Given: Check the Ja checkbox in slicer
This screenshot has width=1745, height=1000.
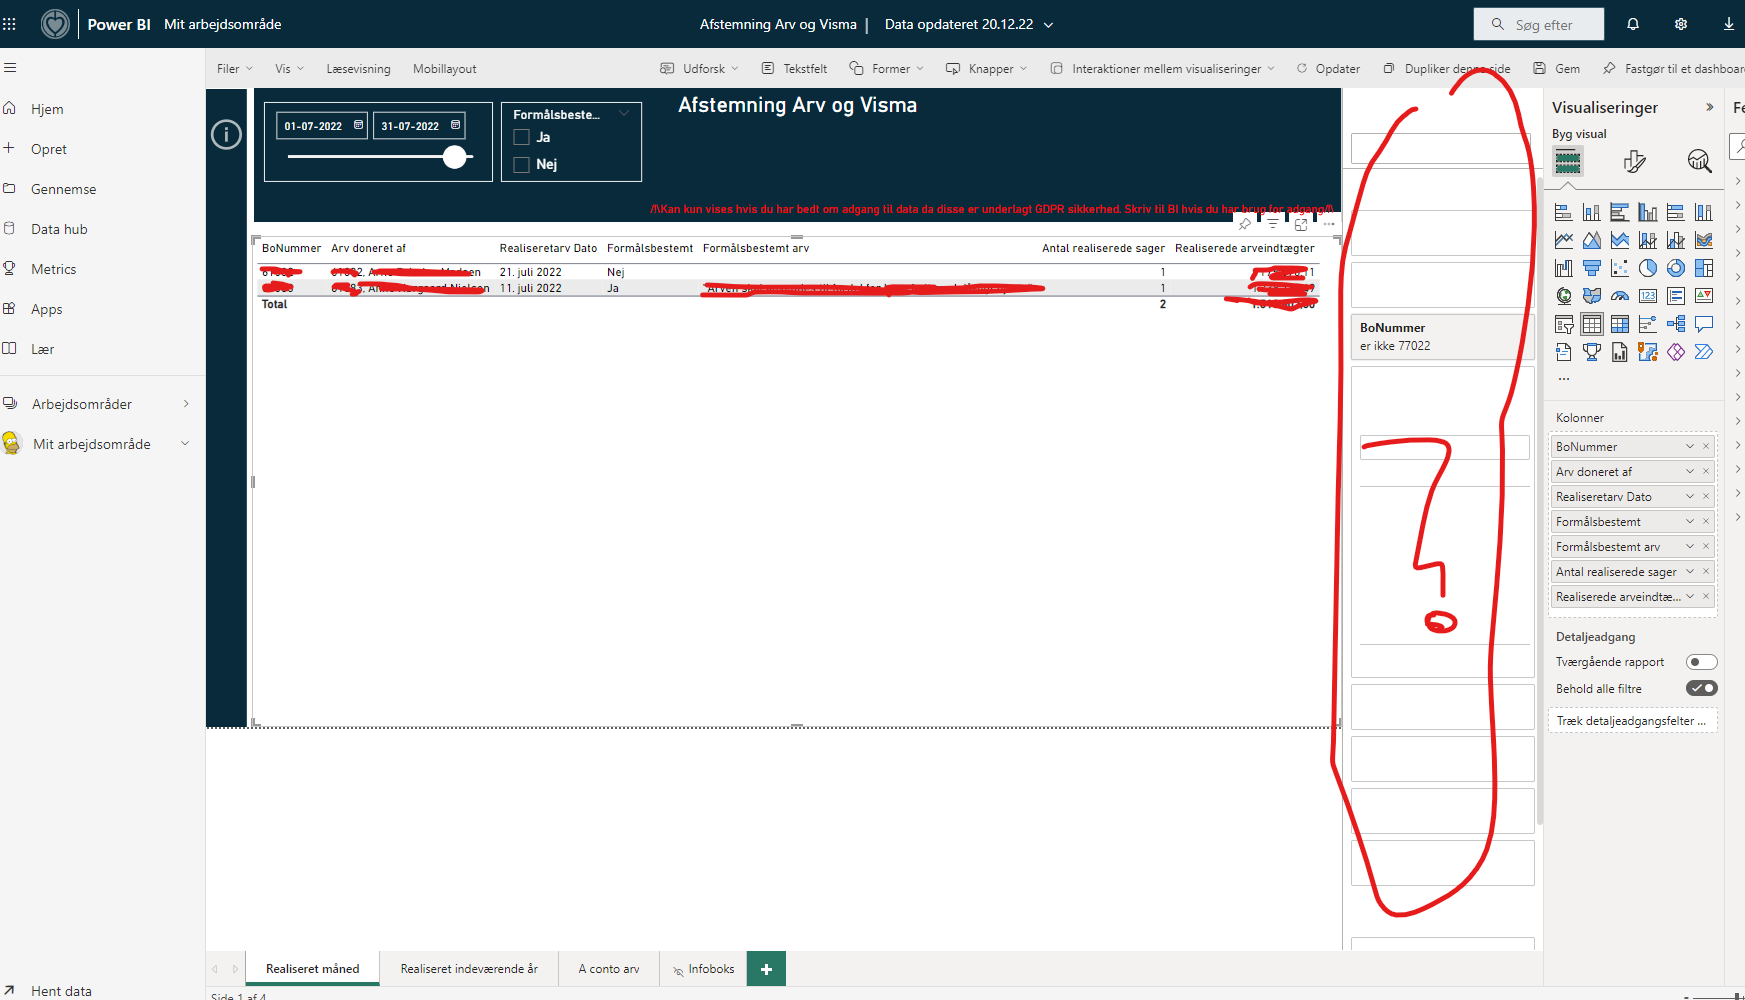Looking at the screenshot, I should (521, 138).
